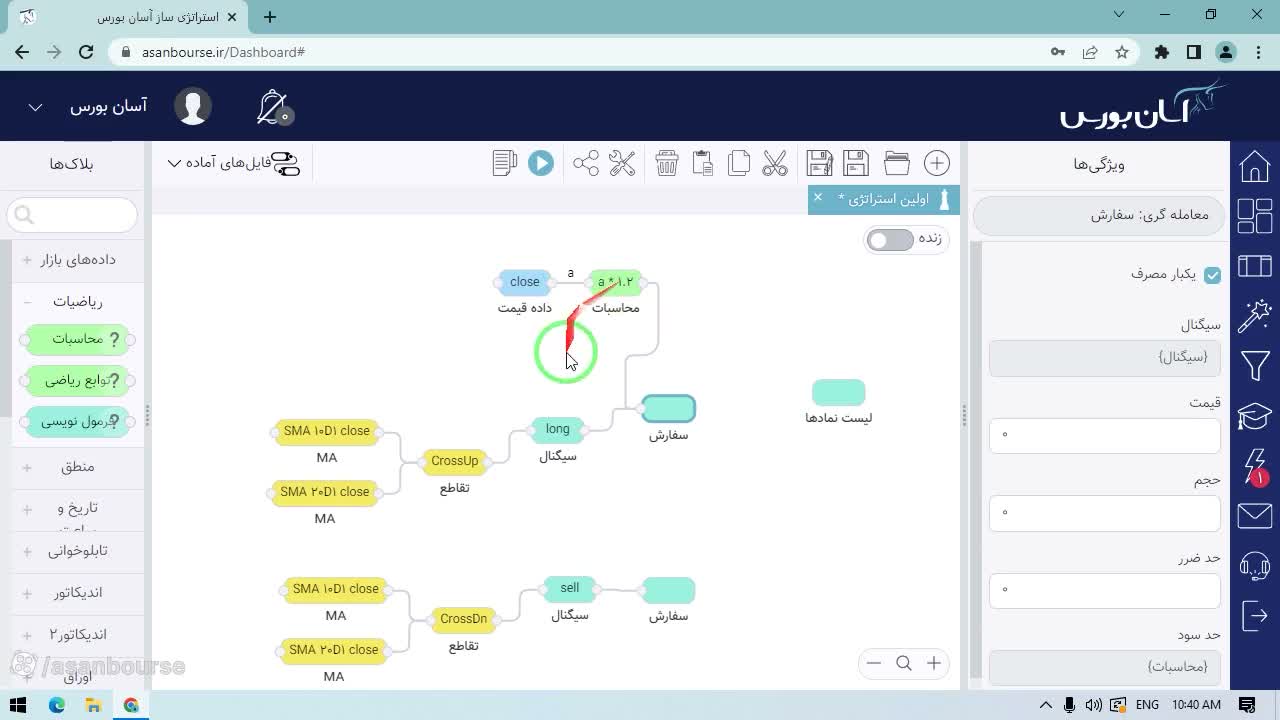Uncheck the یکبار مصرف checkbox
The height and width of the screenshot is (720, 1280).
coord(1213,275)
